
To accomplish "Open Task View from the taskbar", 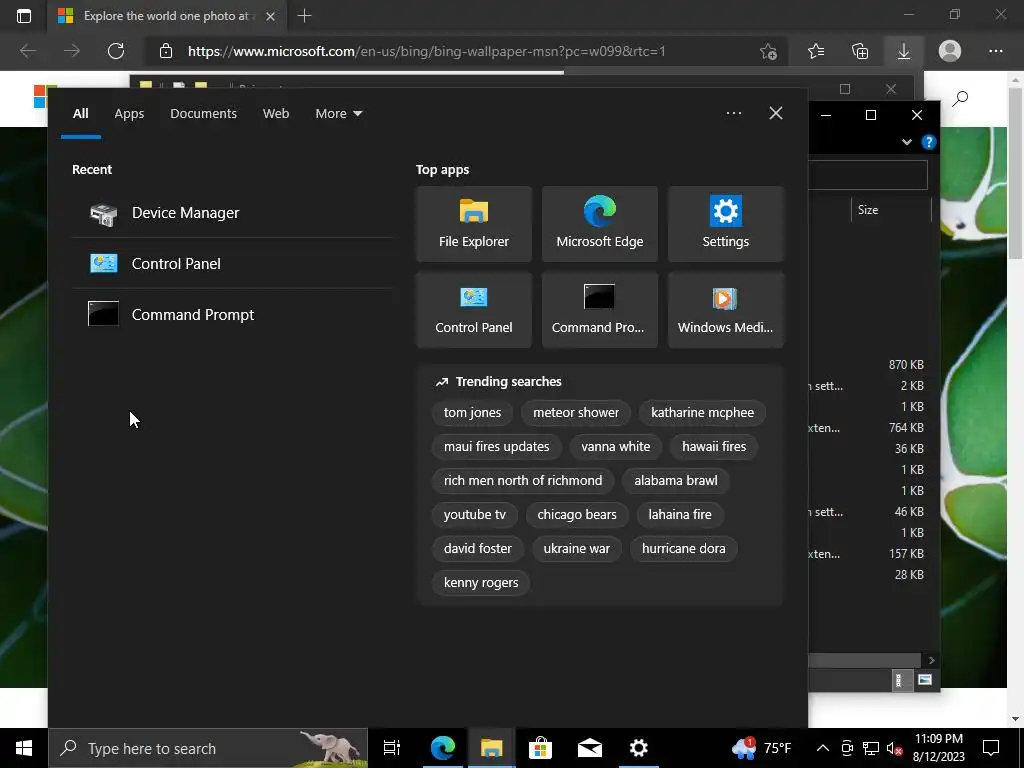I will click(392, 748).
